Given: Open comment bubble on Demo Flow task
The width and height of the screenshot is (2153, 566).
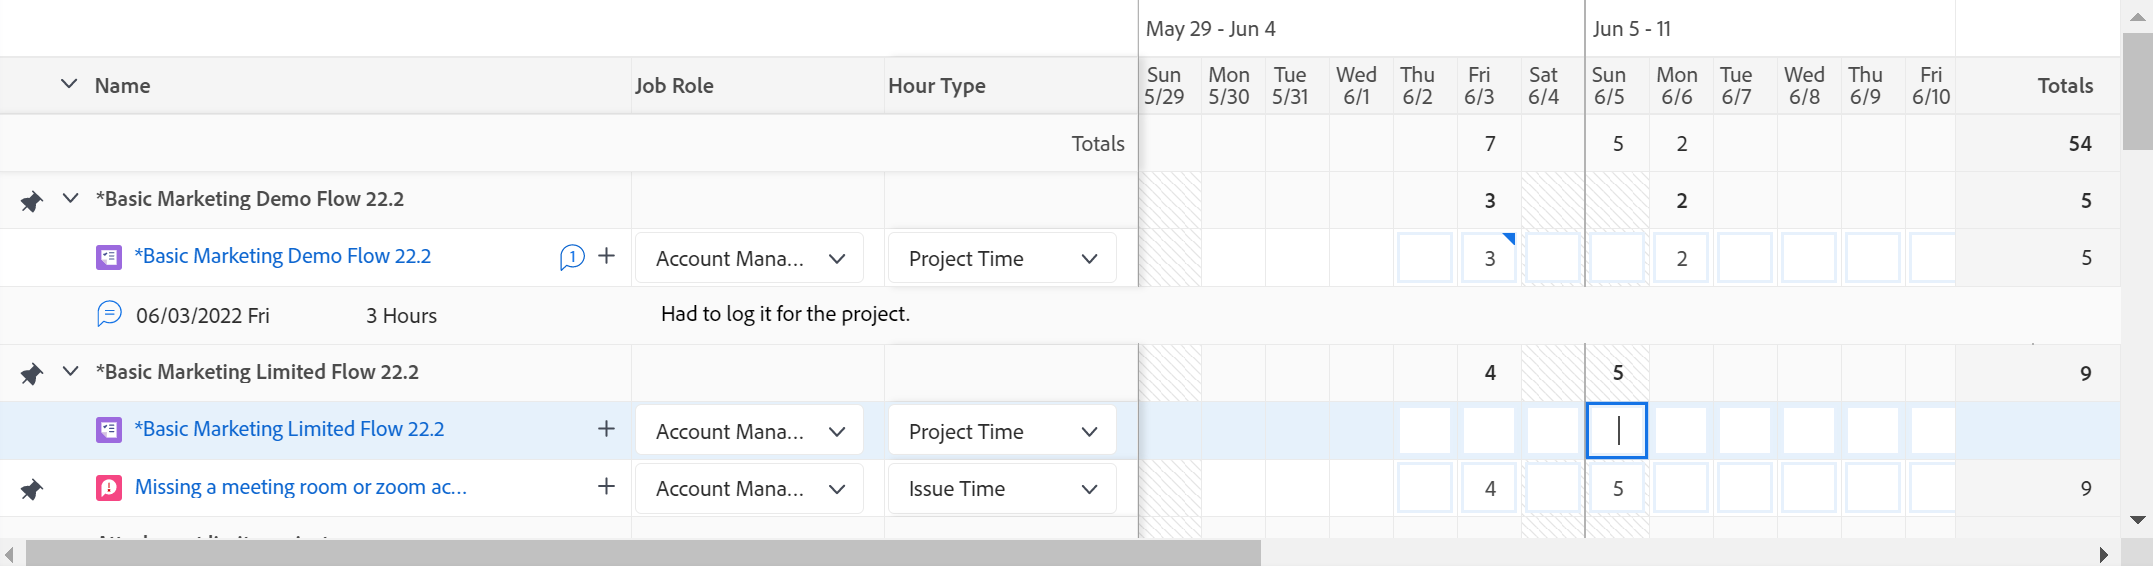Looking at the screenshot, I should [x=572, y=257].
